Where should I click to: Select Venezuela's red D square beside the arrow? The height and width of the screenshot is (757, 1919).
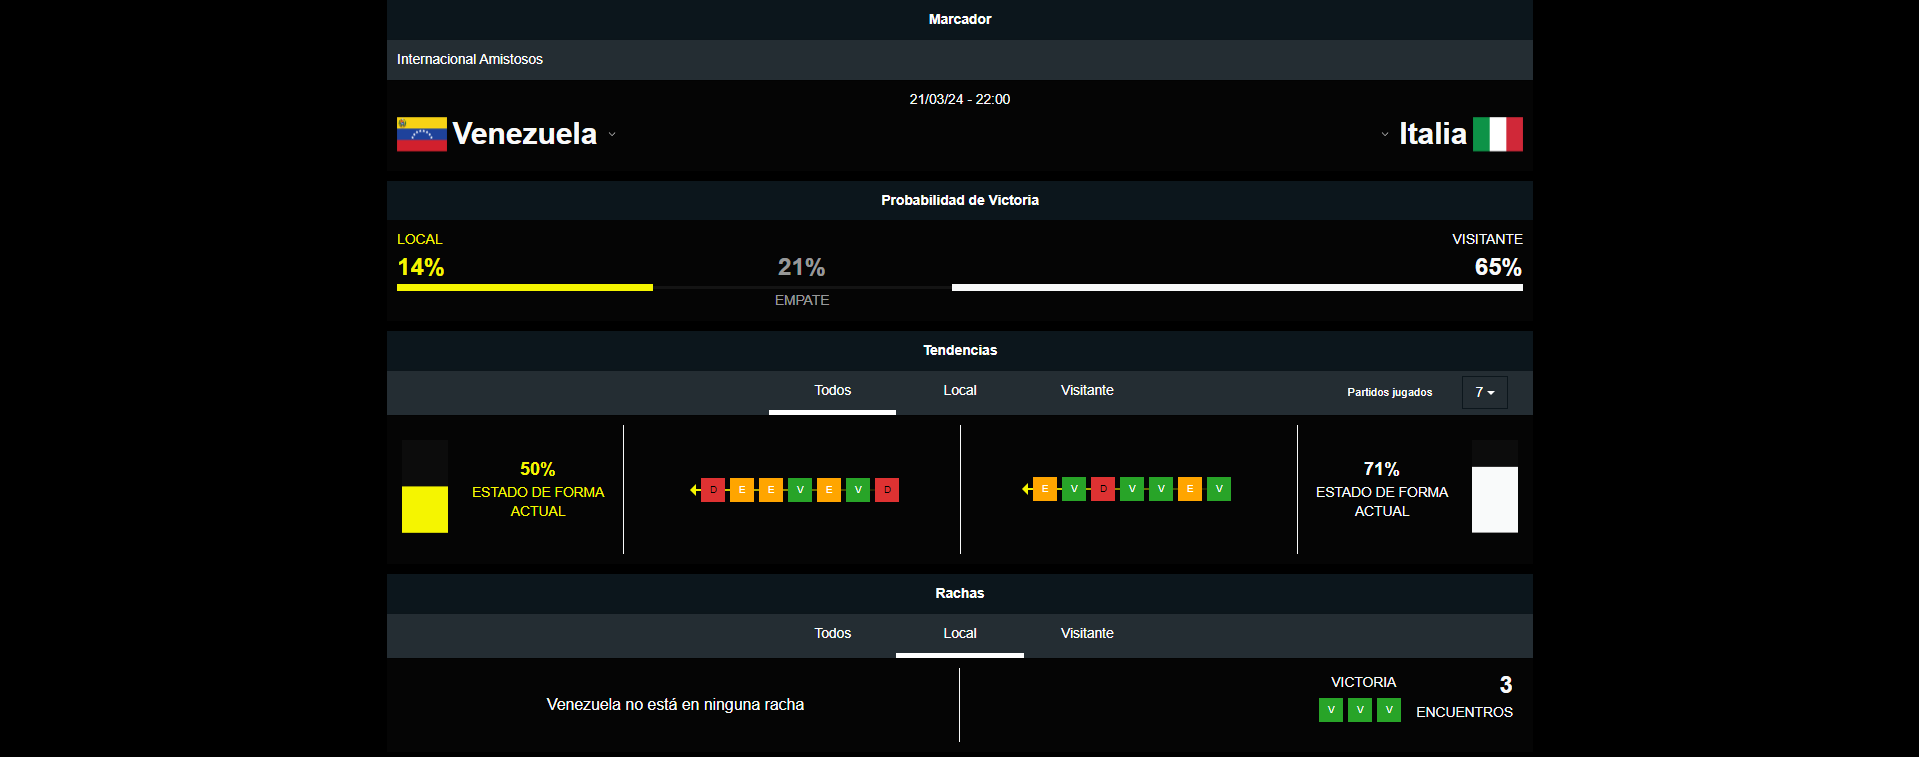713,490
